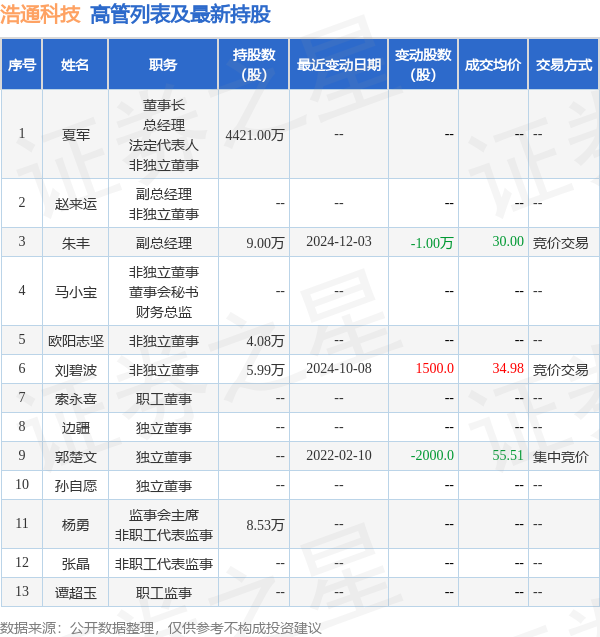
Task: Click the holding 5.99万
Action: coord(265,370)
